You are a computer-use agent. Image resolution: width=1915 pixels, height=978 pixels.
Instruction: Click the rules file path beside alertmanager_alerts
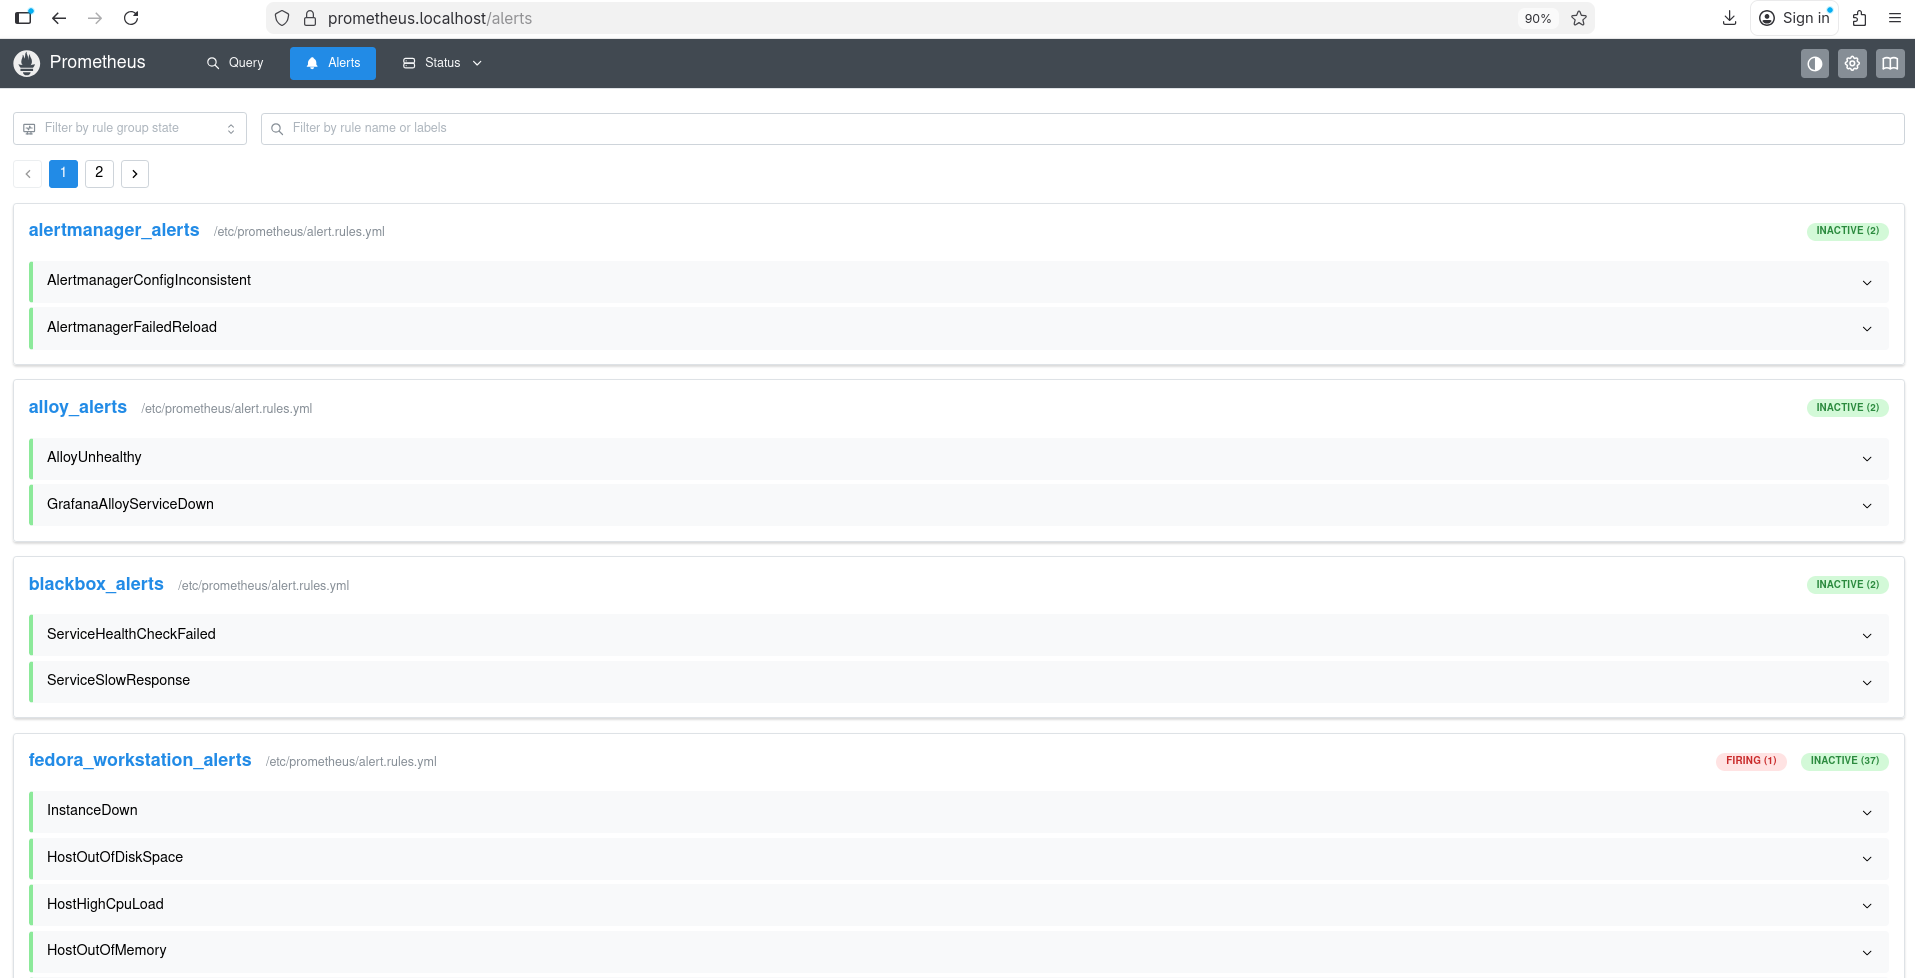(299, 232)
